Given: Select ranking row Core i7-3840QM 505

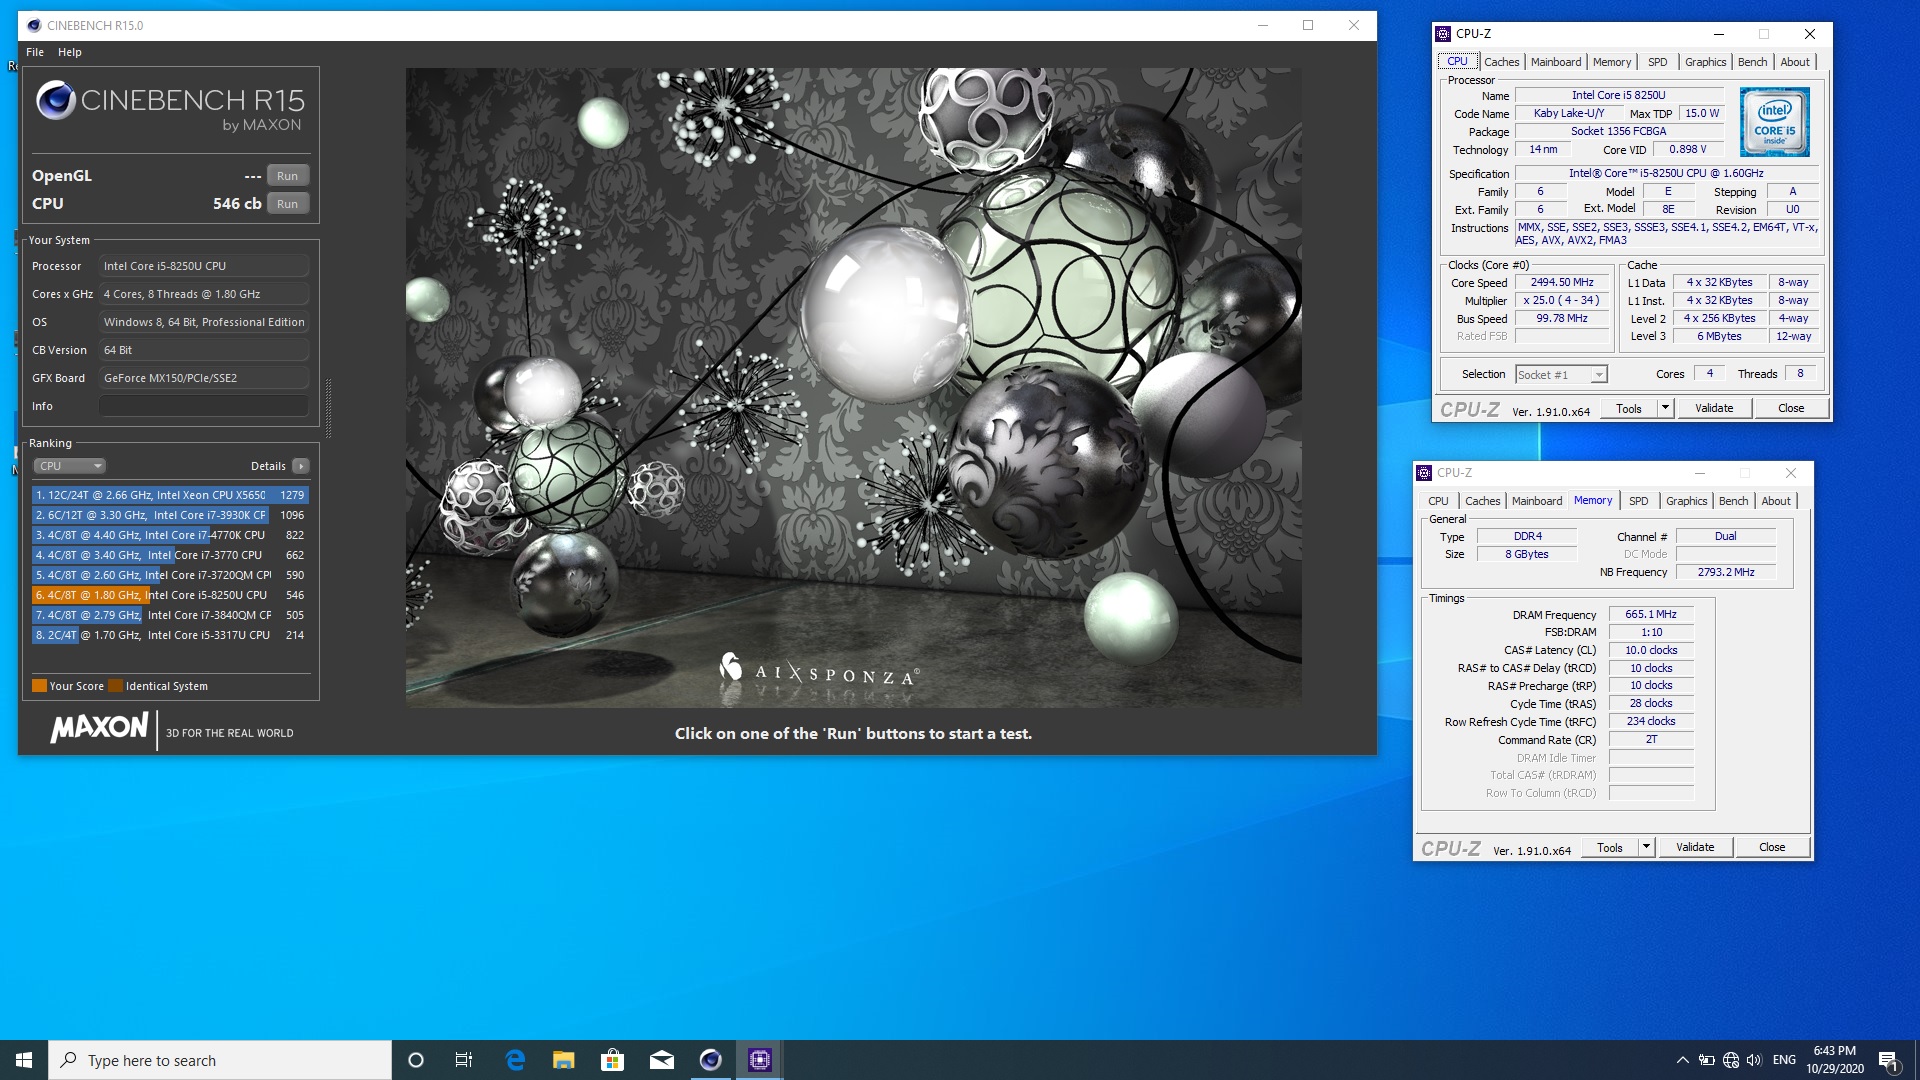Looking at the screenshot, I should tap(170, 615).
